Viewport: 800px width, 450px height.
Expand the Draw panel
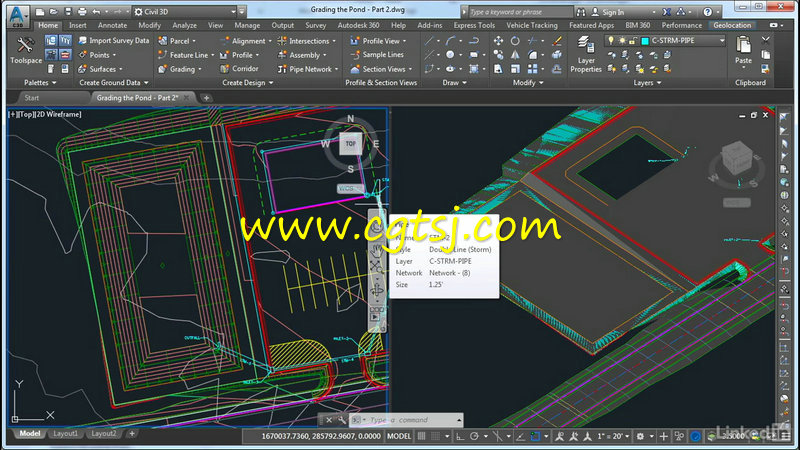pyautogui.click(x=454, y=82)
